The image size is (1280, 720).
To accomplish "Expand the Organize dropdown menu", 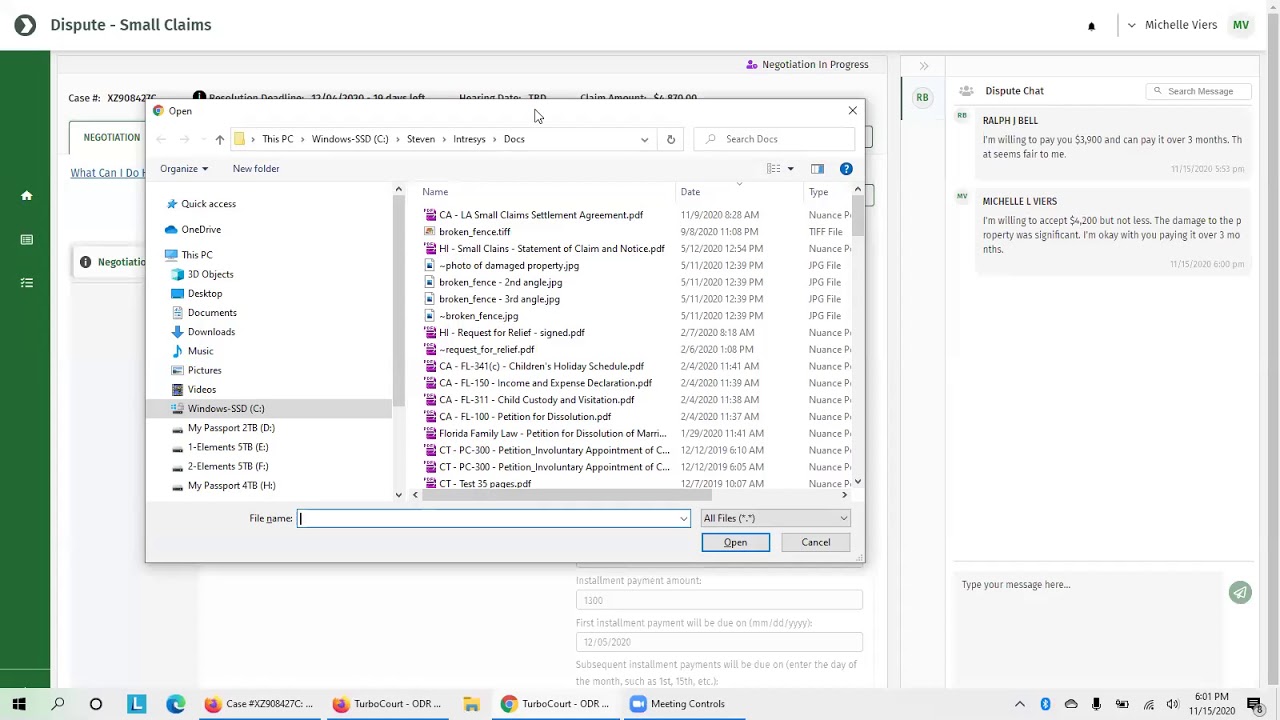I will 184,169.
